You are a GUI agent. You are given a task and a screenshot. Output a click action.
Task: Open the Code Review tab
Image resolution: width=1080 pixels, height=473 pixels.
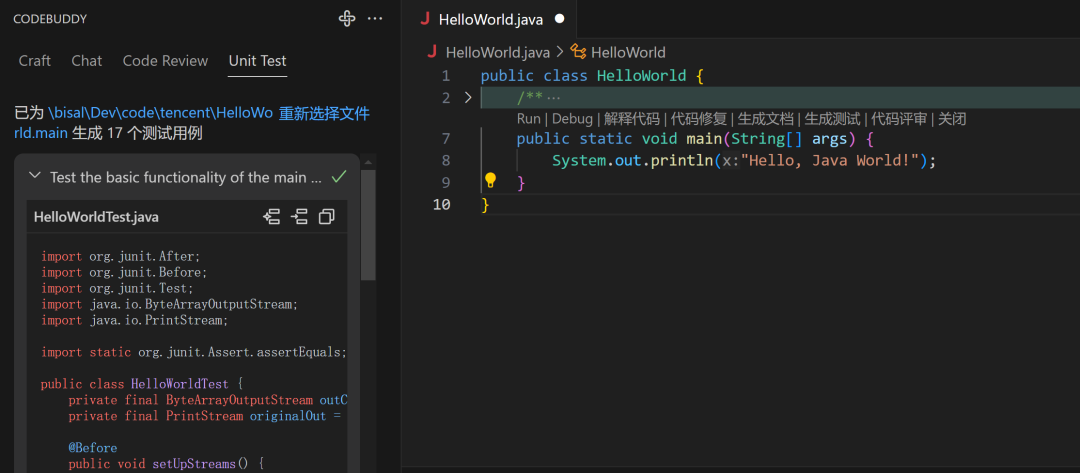point(165,61)
